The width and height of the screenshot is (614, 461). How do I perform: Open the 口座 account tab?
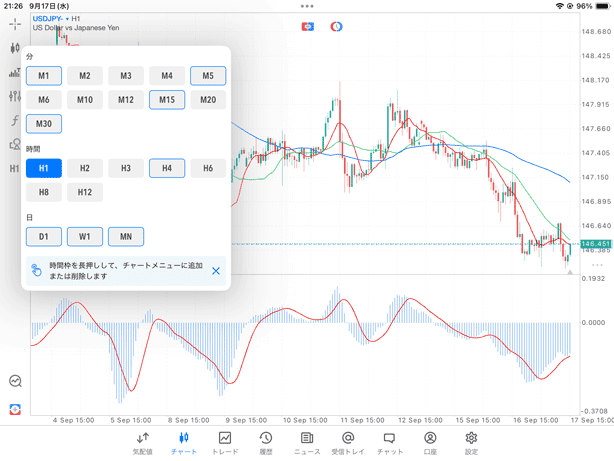(x=430, y=443)
